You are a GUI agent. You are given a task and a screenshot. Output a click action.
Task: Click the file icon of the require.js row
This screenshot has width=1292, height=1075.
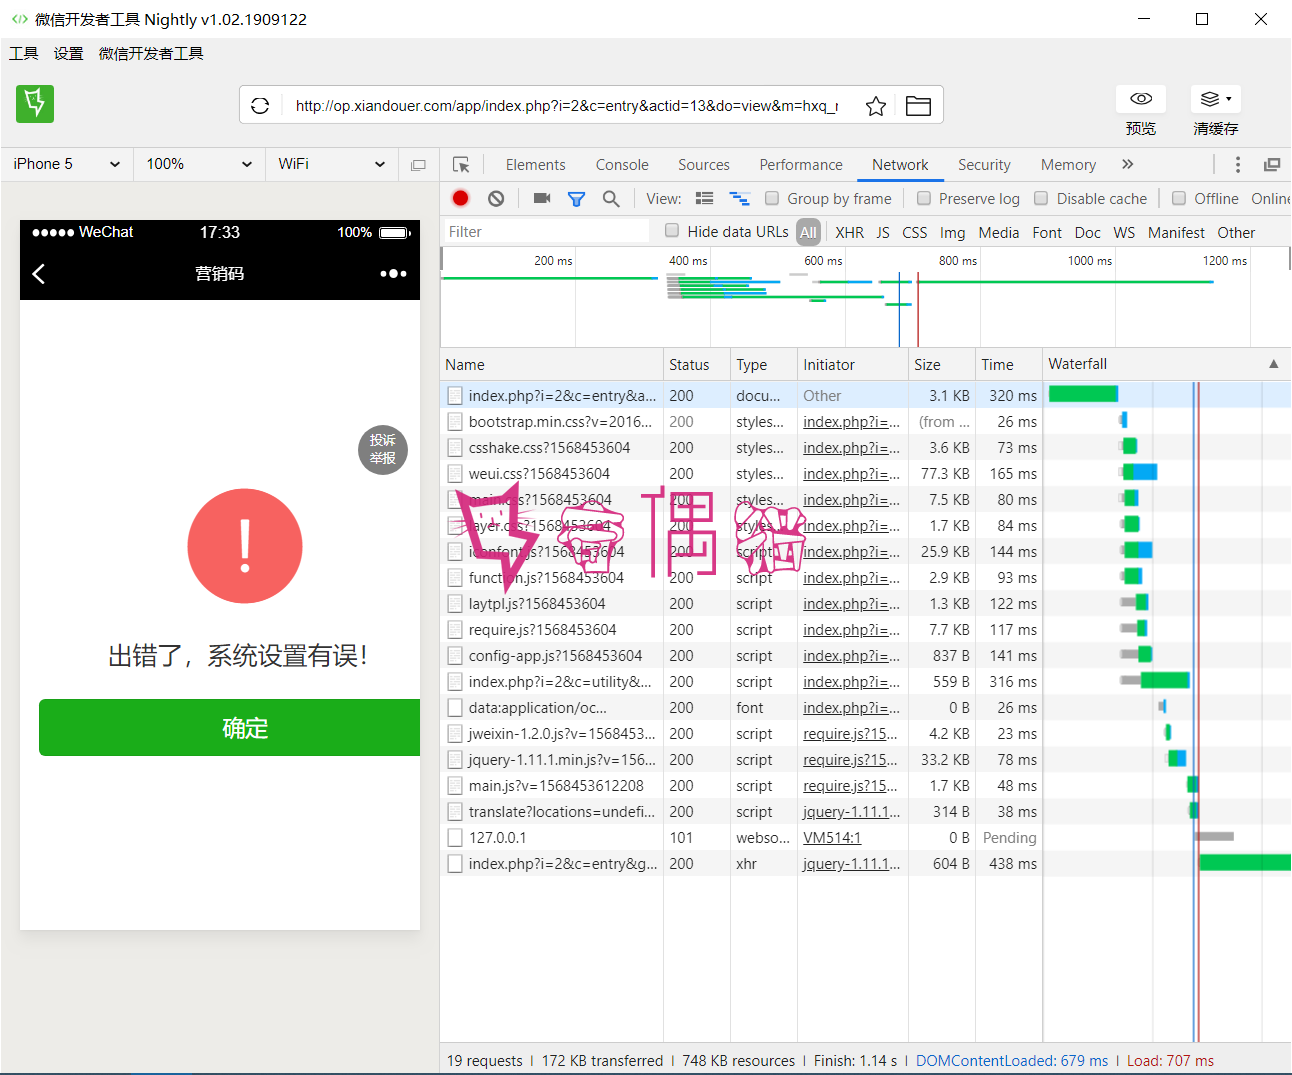(x=455, y=630)
